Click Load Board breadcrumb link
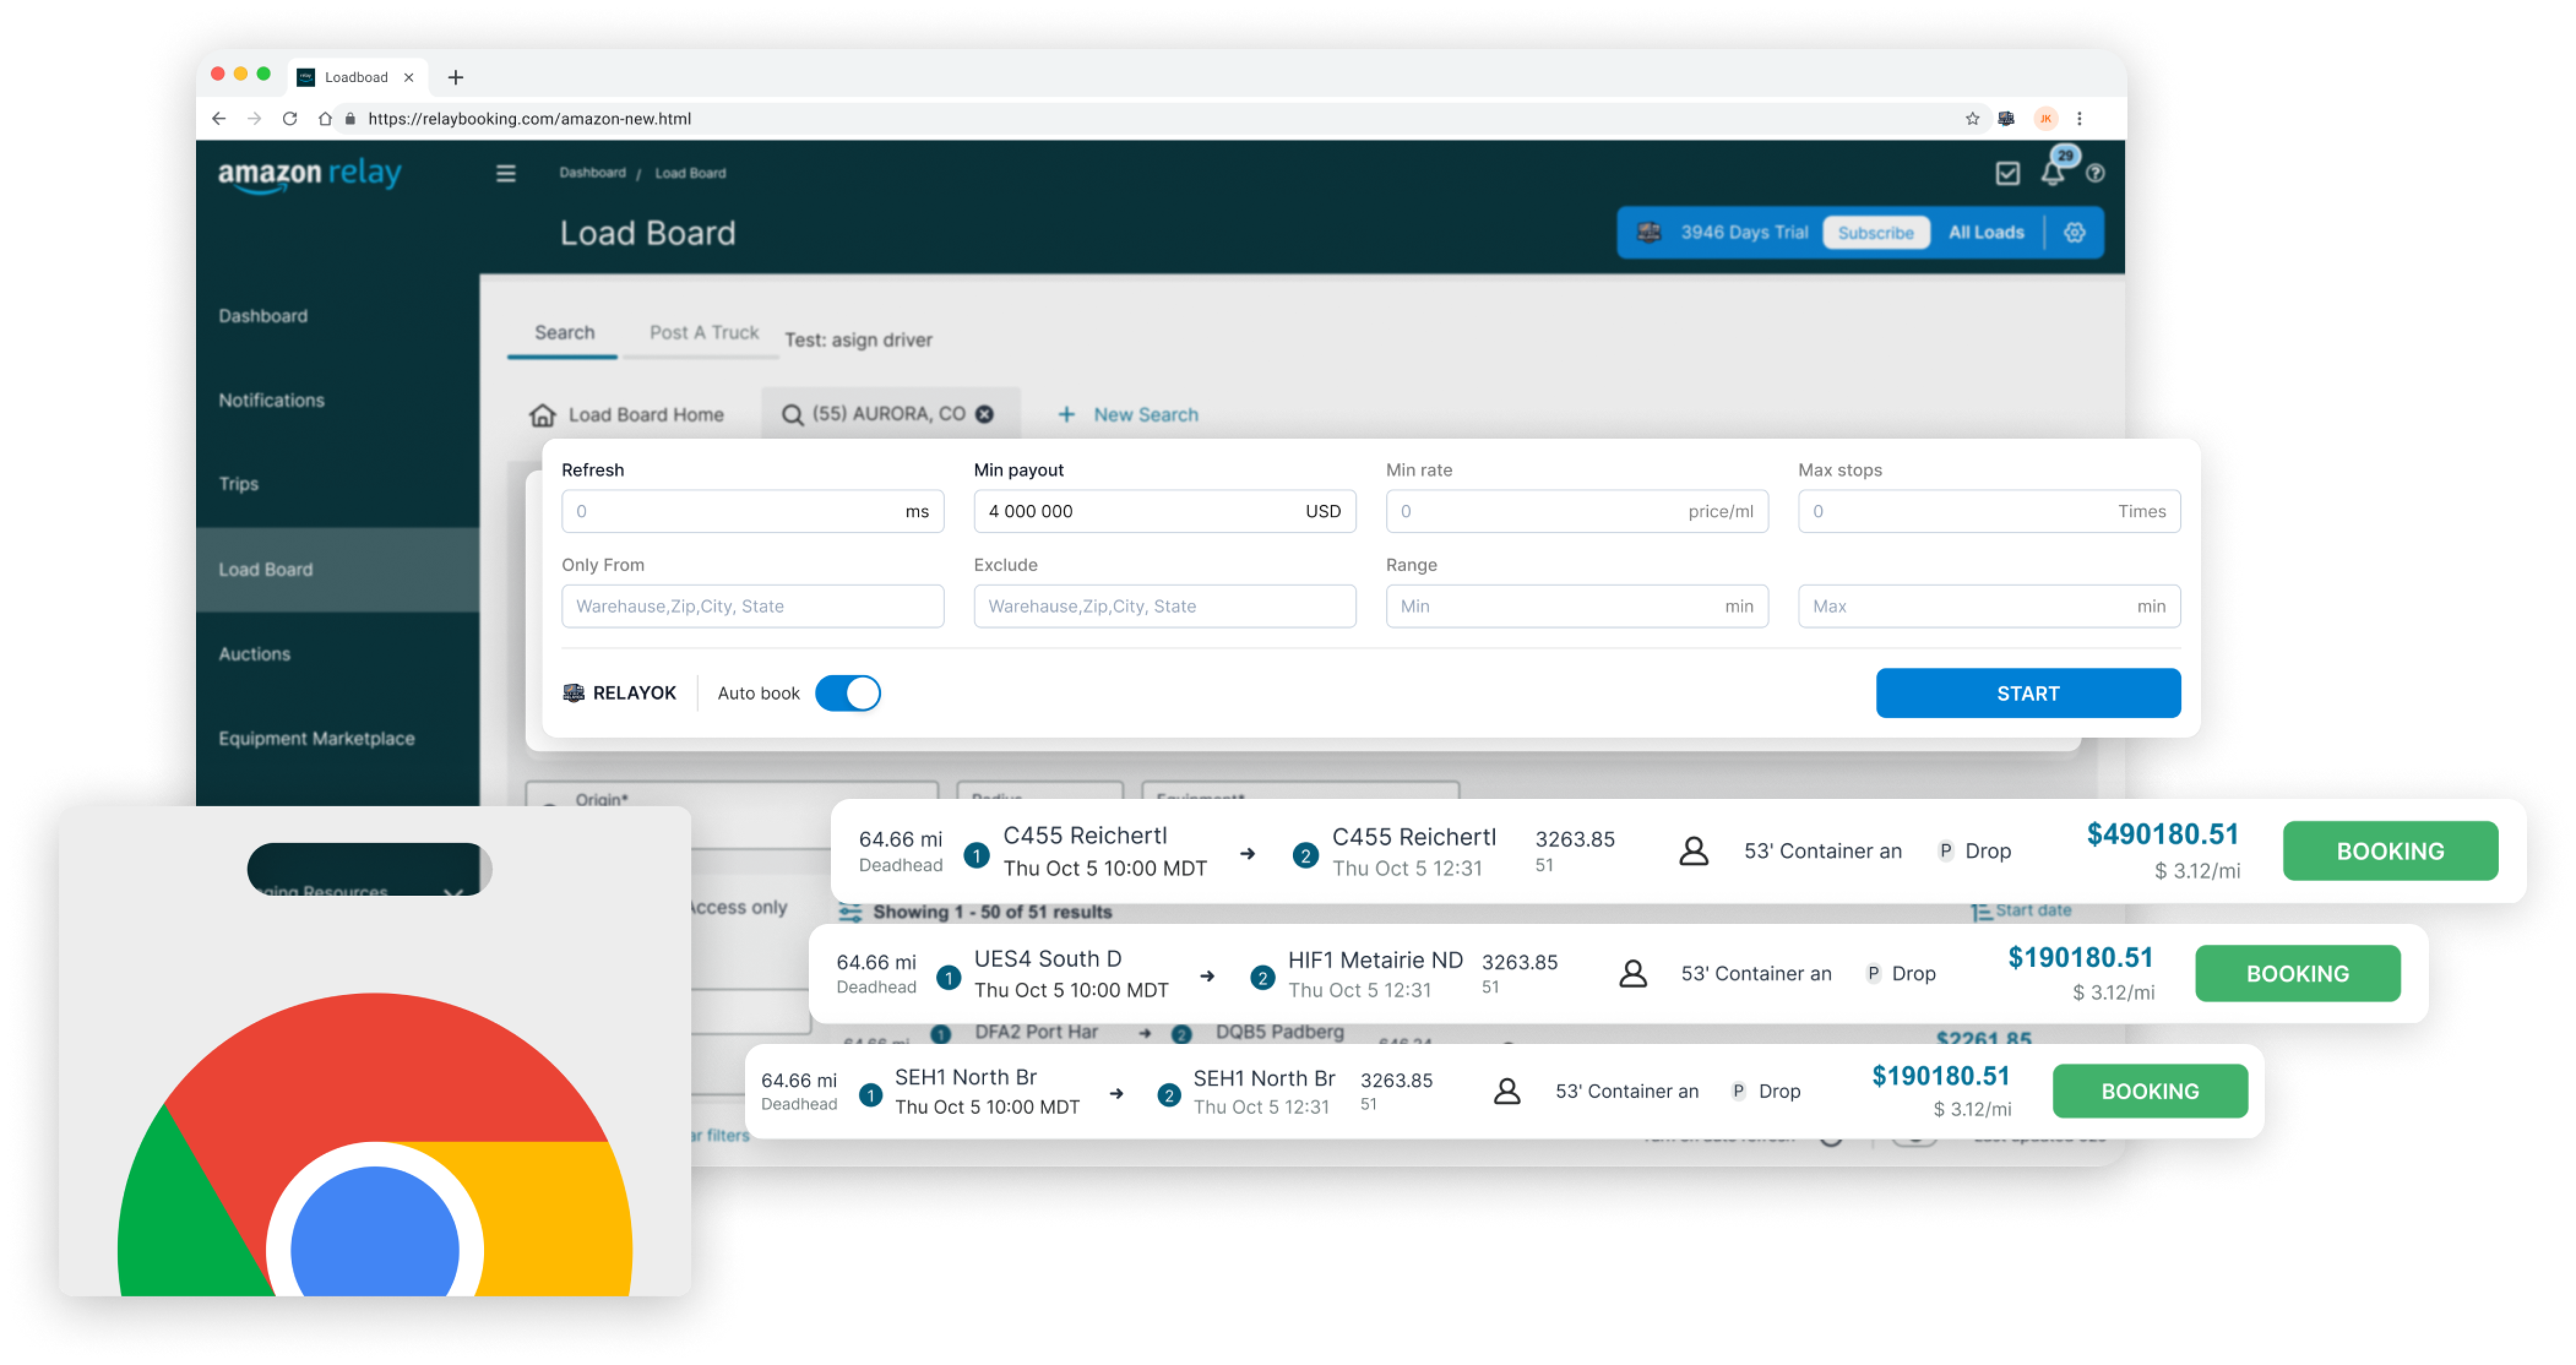The height and width of the screenshot is (1365, 2576). pyautogui.click(x=690, y=173)
